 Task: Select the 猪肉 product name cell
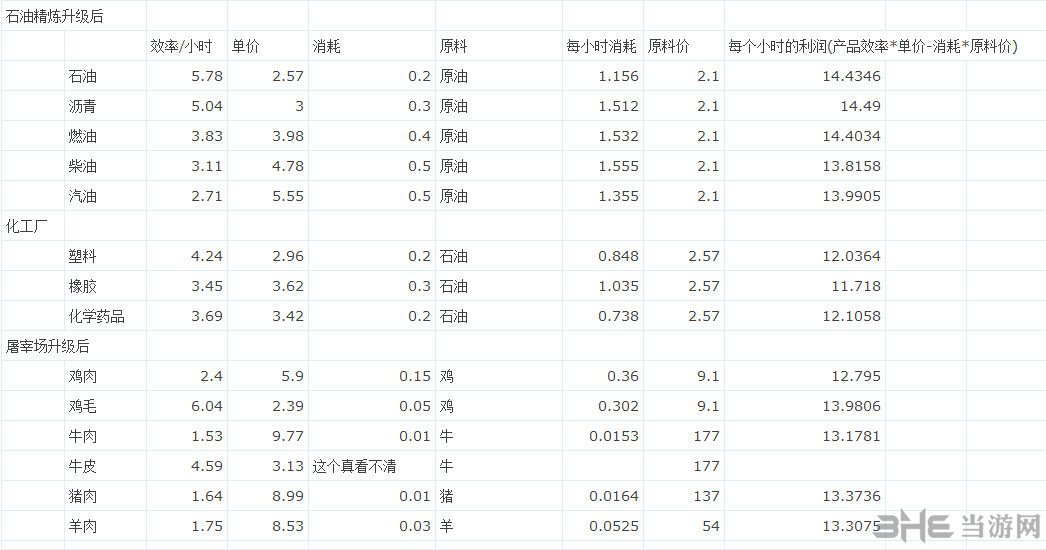83,497
